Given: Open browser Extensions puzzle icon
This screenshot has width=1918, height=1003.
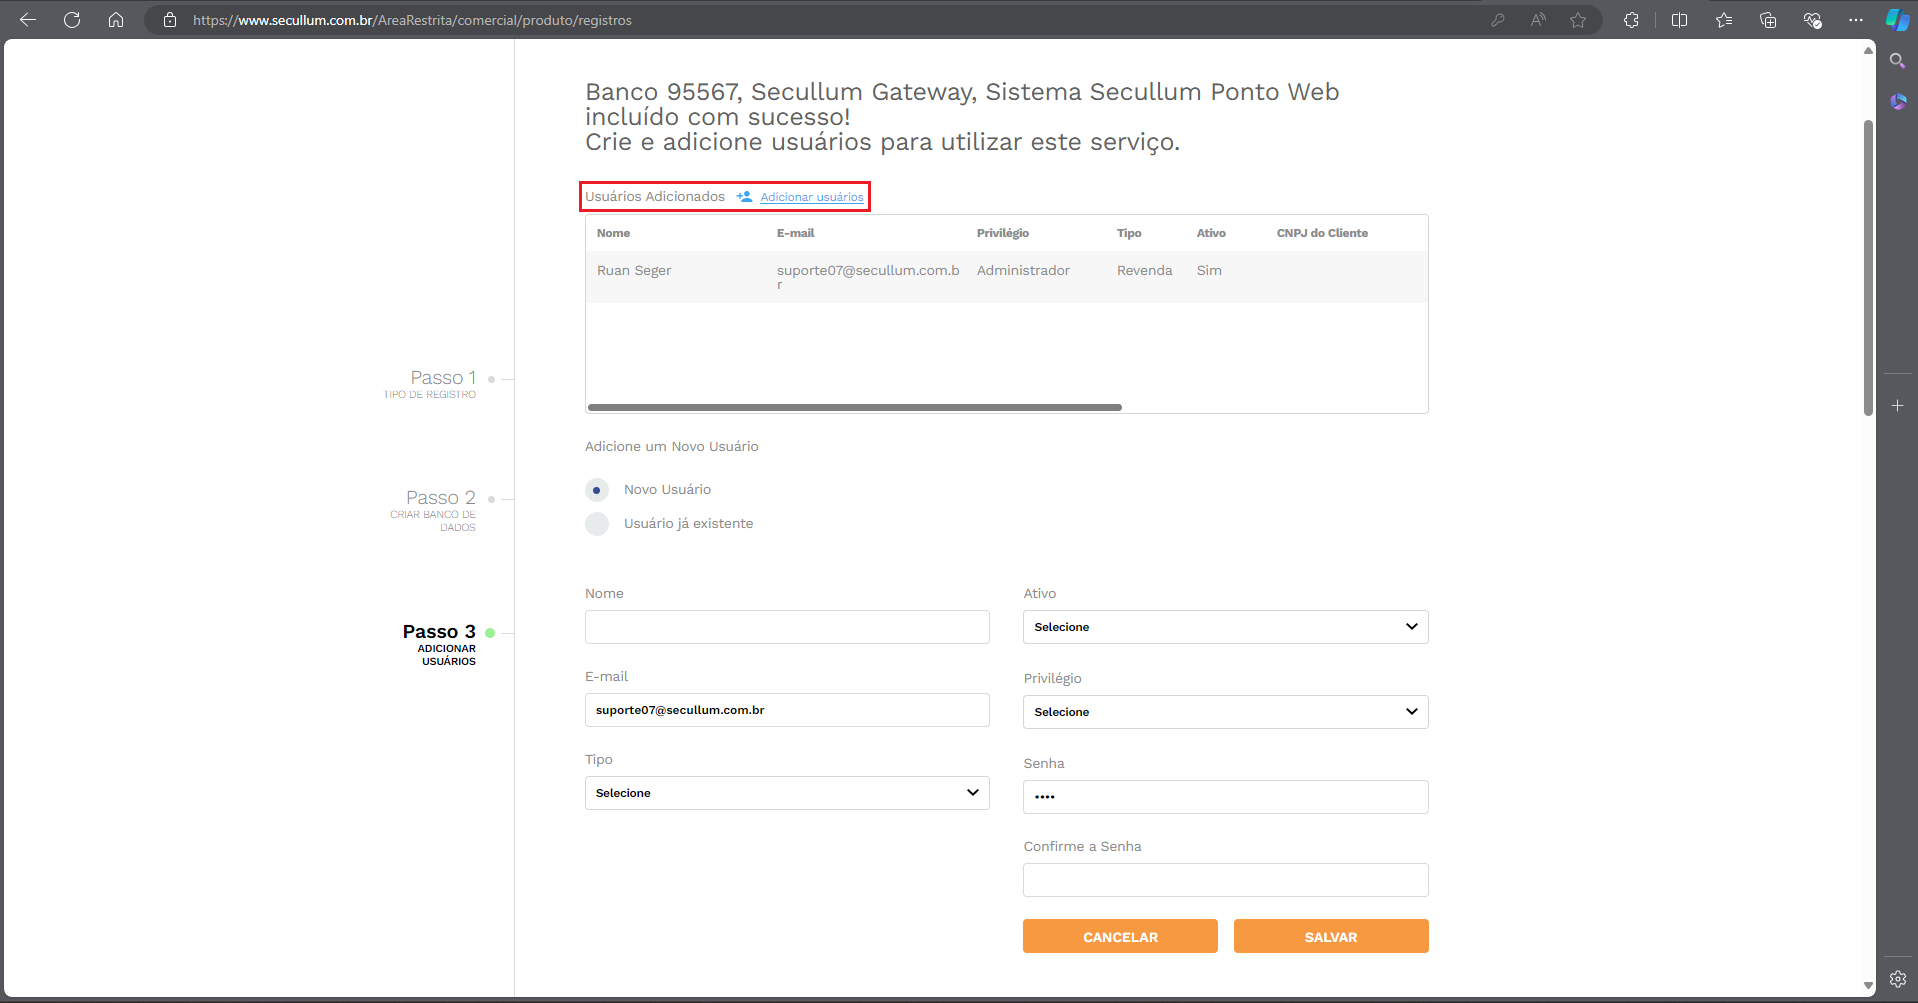Looking at the screenshot, I should point(1631,20).
